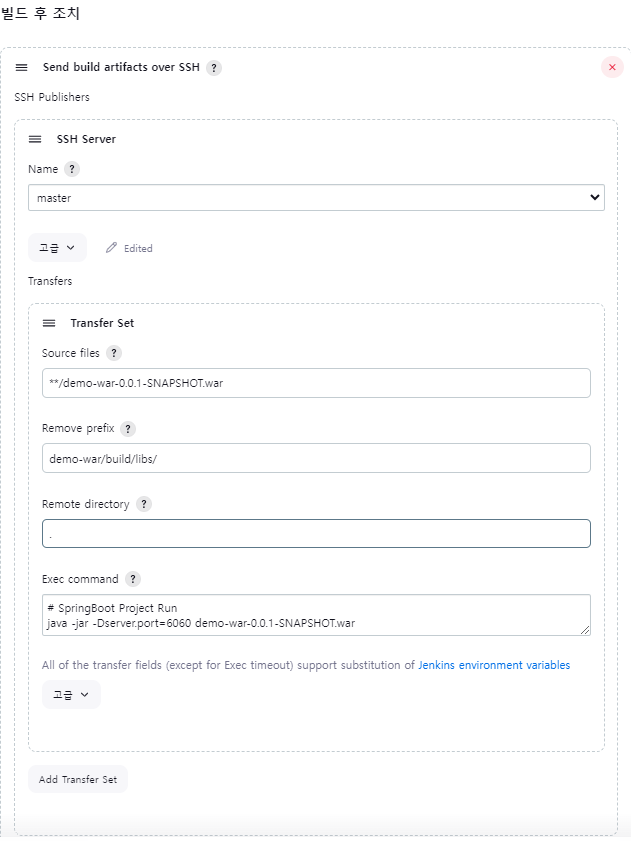Open the Jenkins environment variables link

tap(494, 665)
